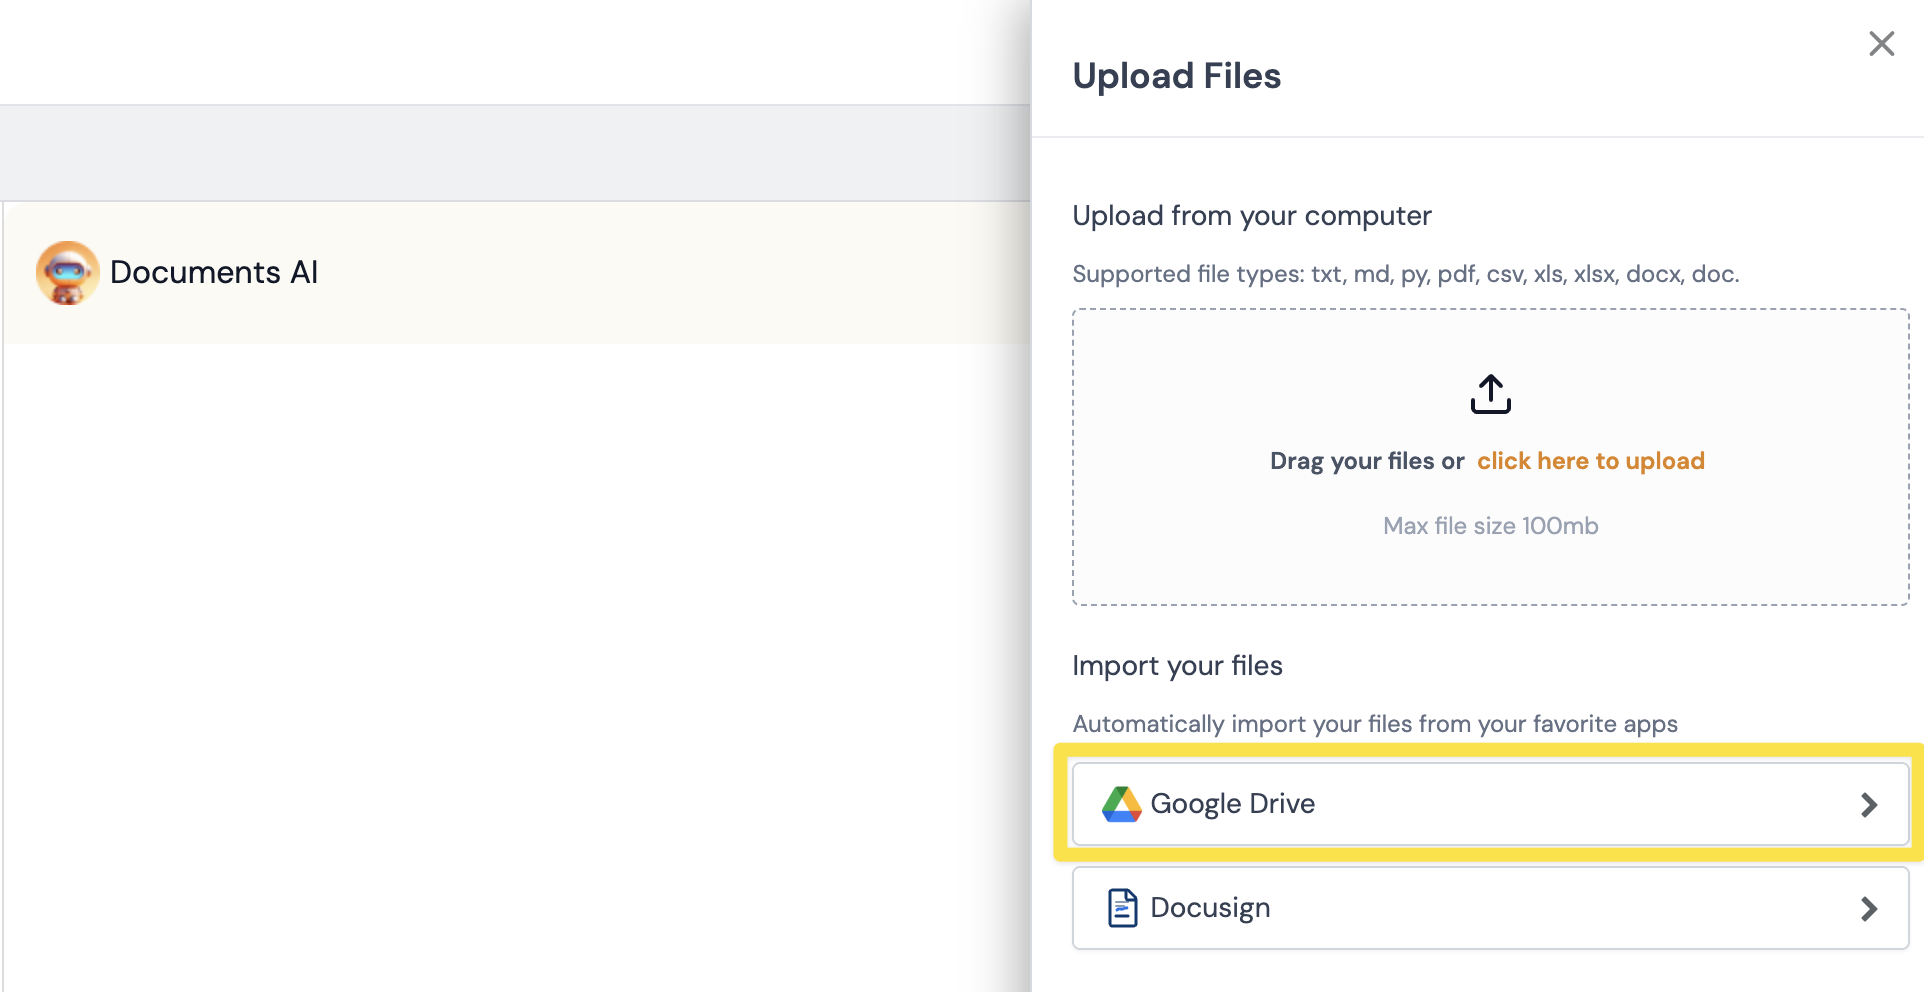Viewport: 1924px width, 992px height.
Task: Click the 'Automatically import your files' description
Action: coord(1374,724)
